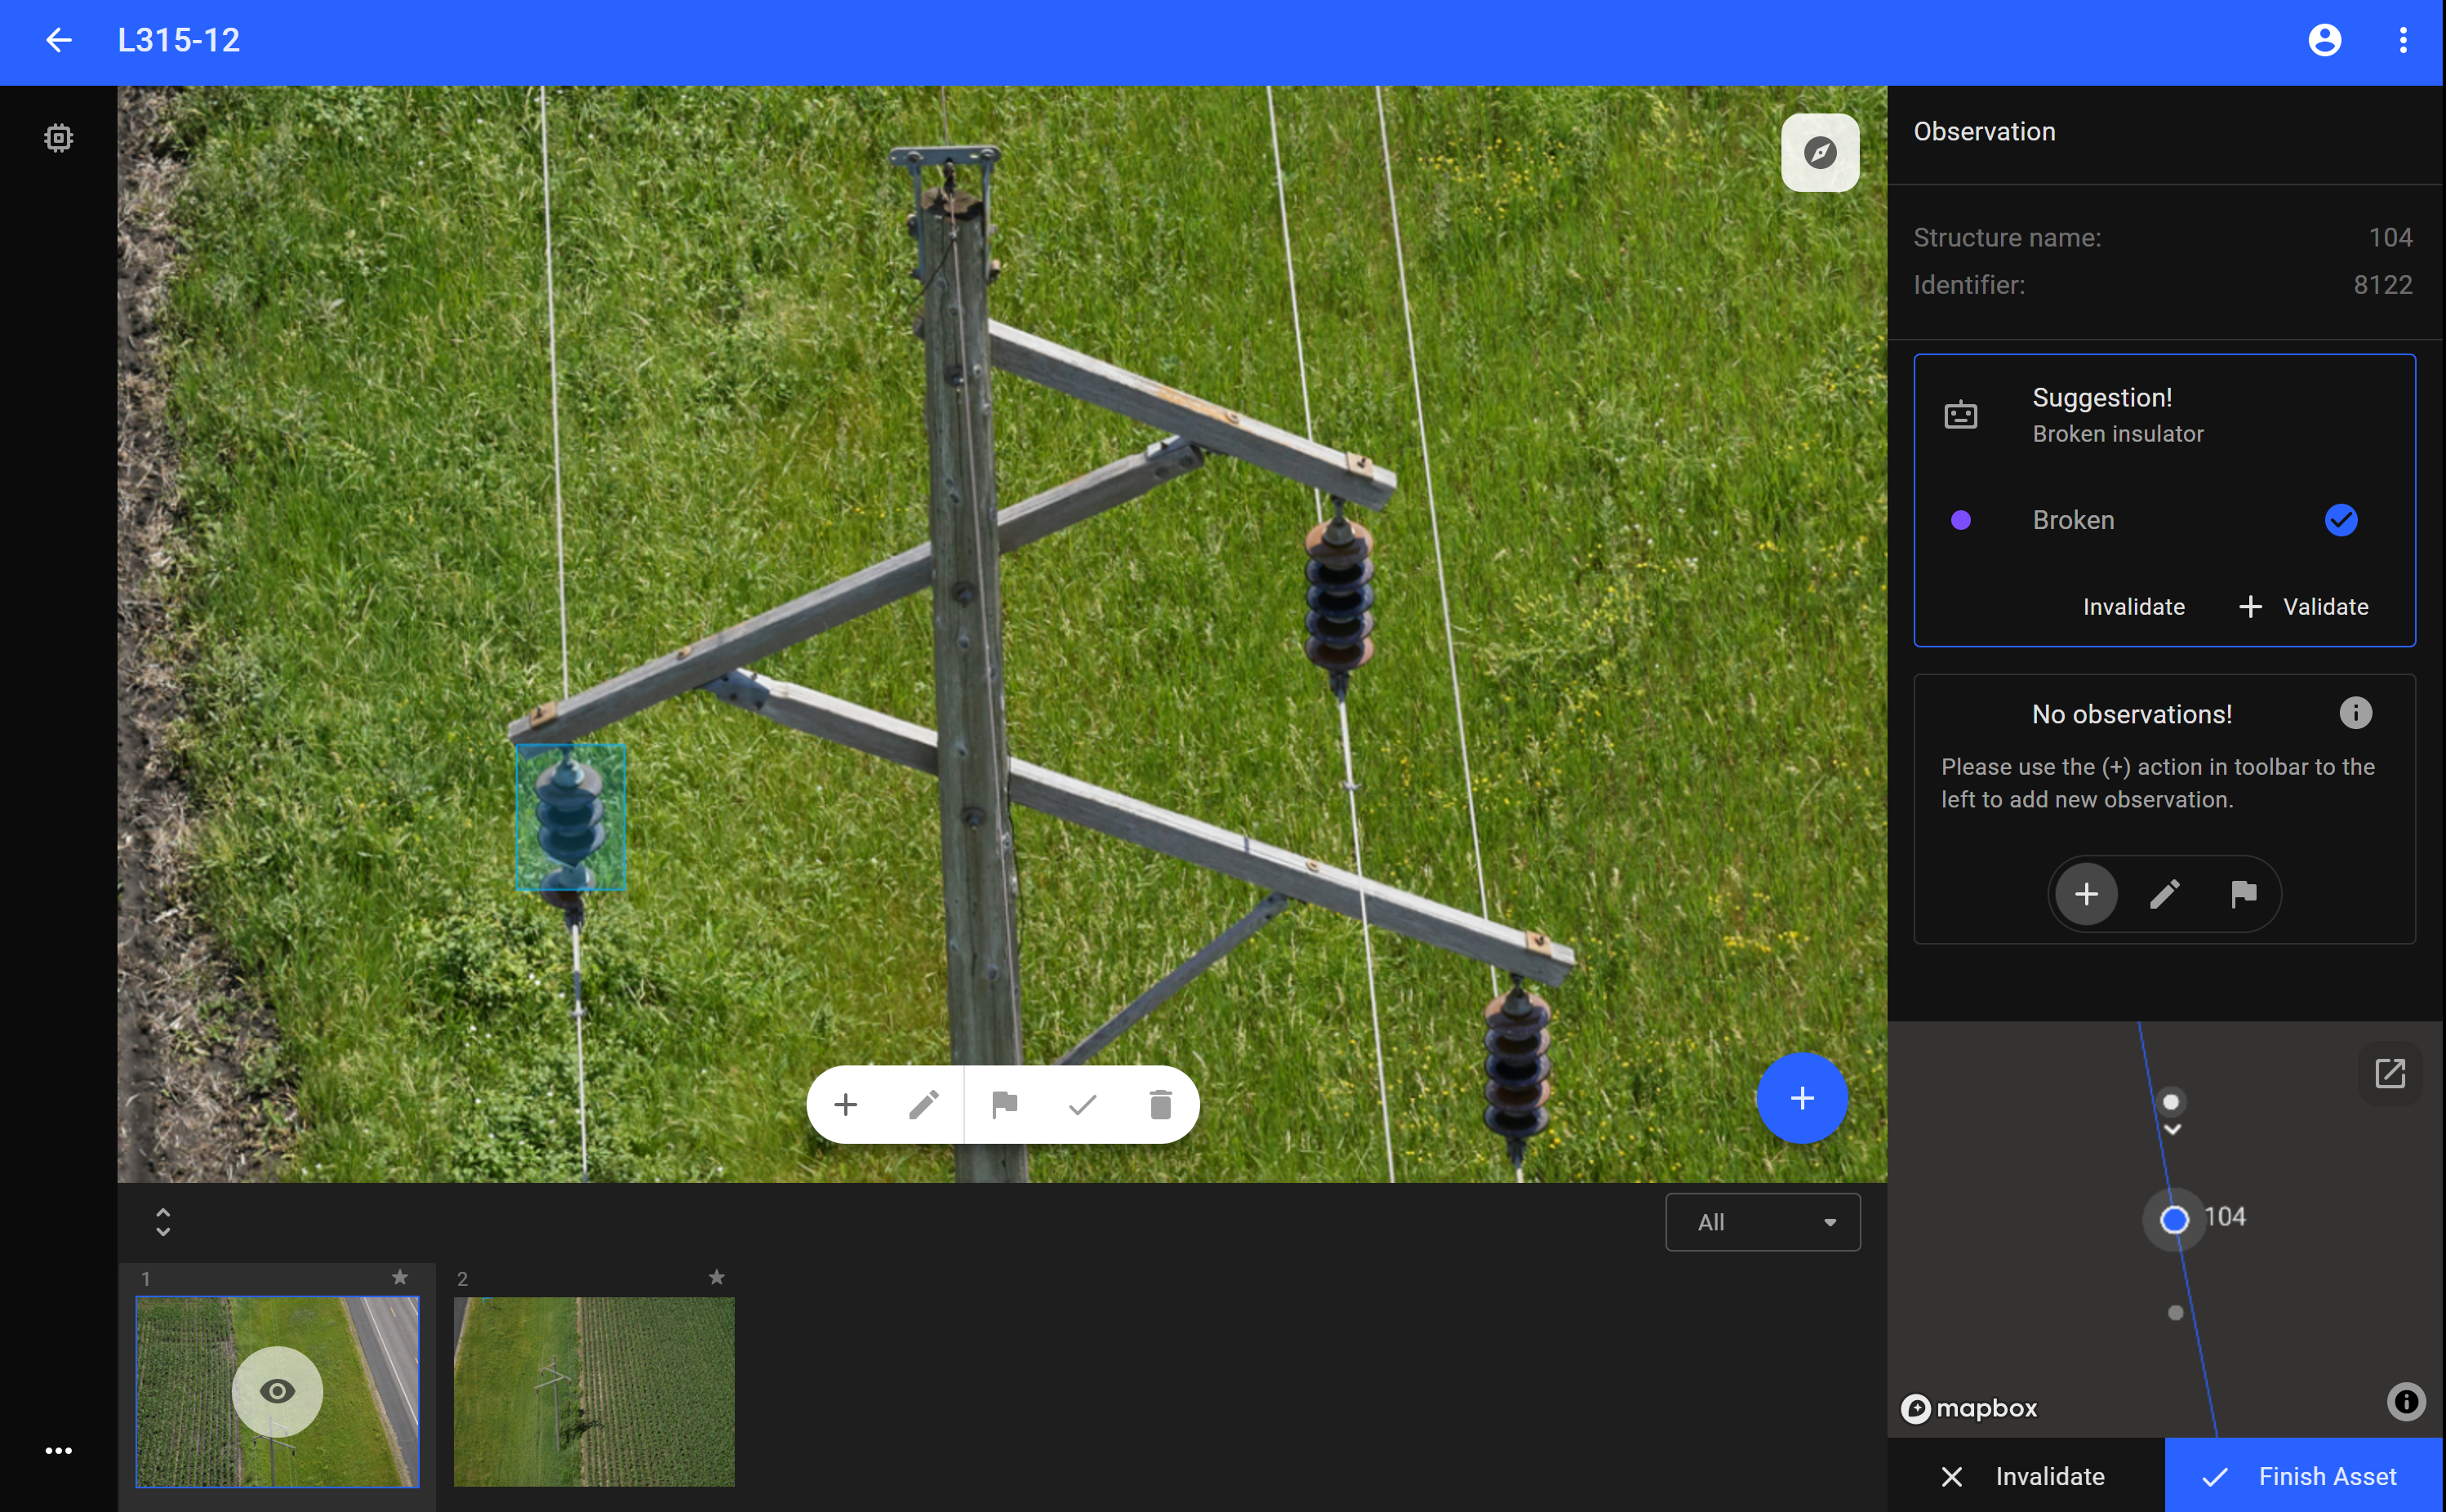
Task: Click the chip processing icon in left sidebar
Action: point(59,138)
